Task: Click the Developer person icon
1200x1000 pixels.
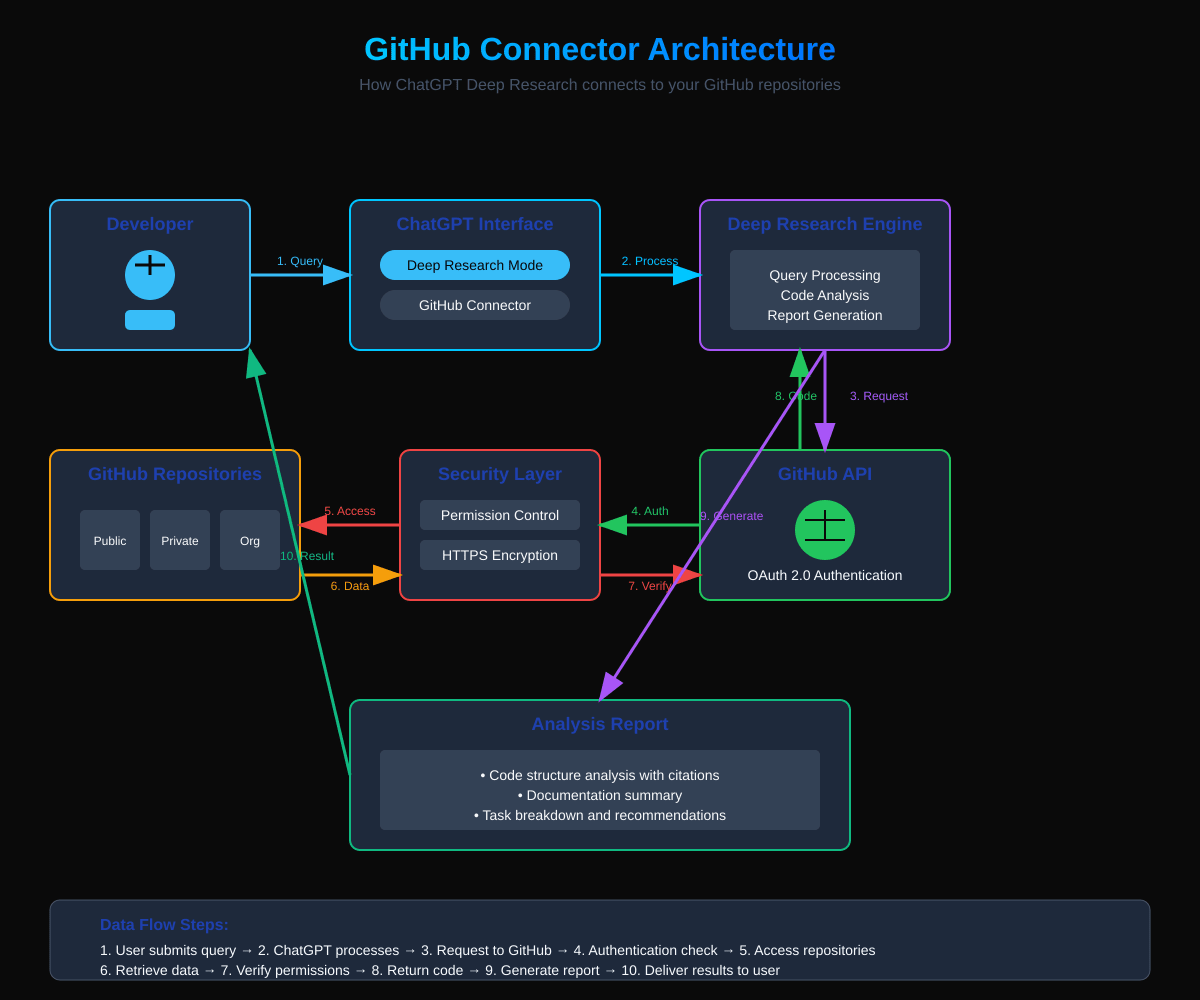Action: click(x=150, y=289)
